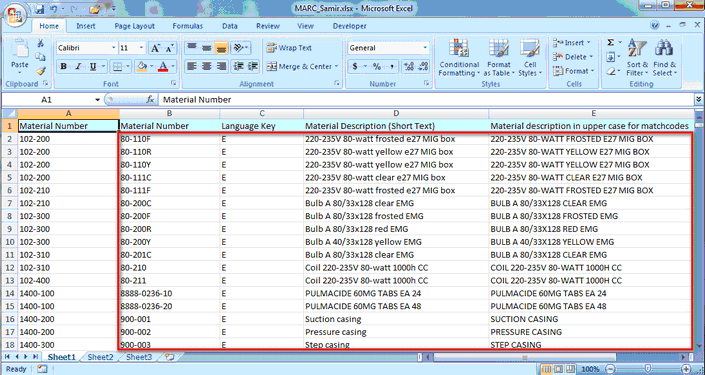Screen dimensions: 705x375
Task: Click the Wrap Text button
Action: click(289, 48)
